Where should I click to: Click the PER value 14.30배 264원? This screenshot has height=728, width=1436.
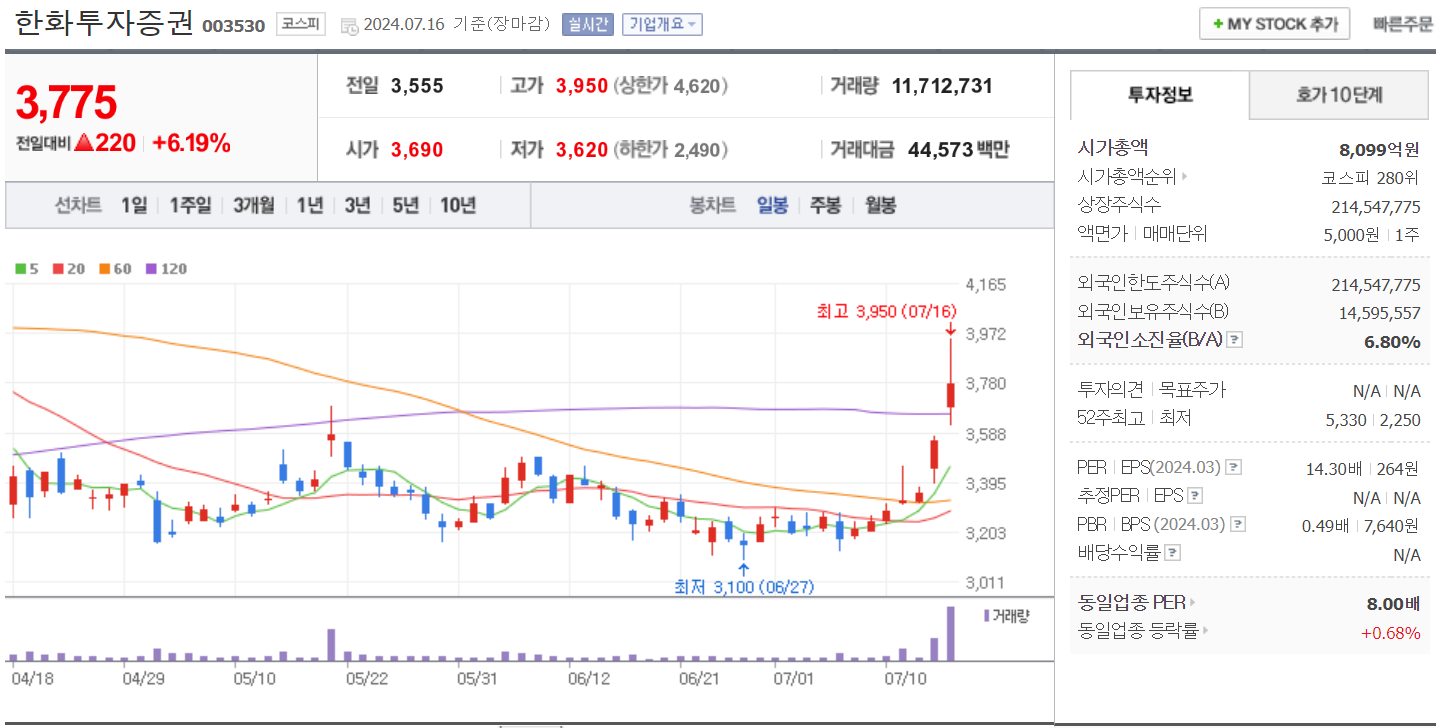[1362, 468]
